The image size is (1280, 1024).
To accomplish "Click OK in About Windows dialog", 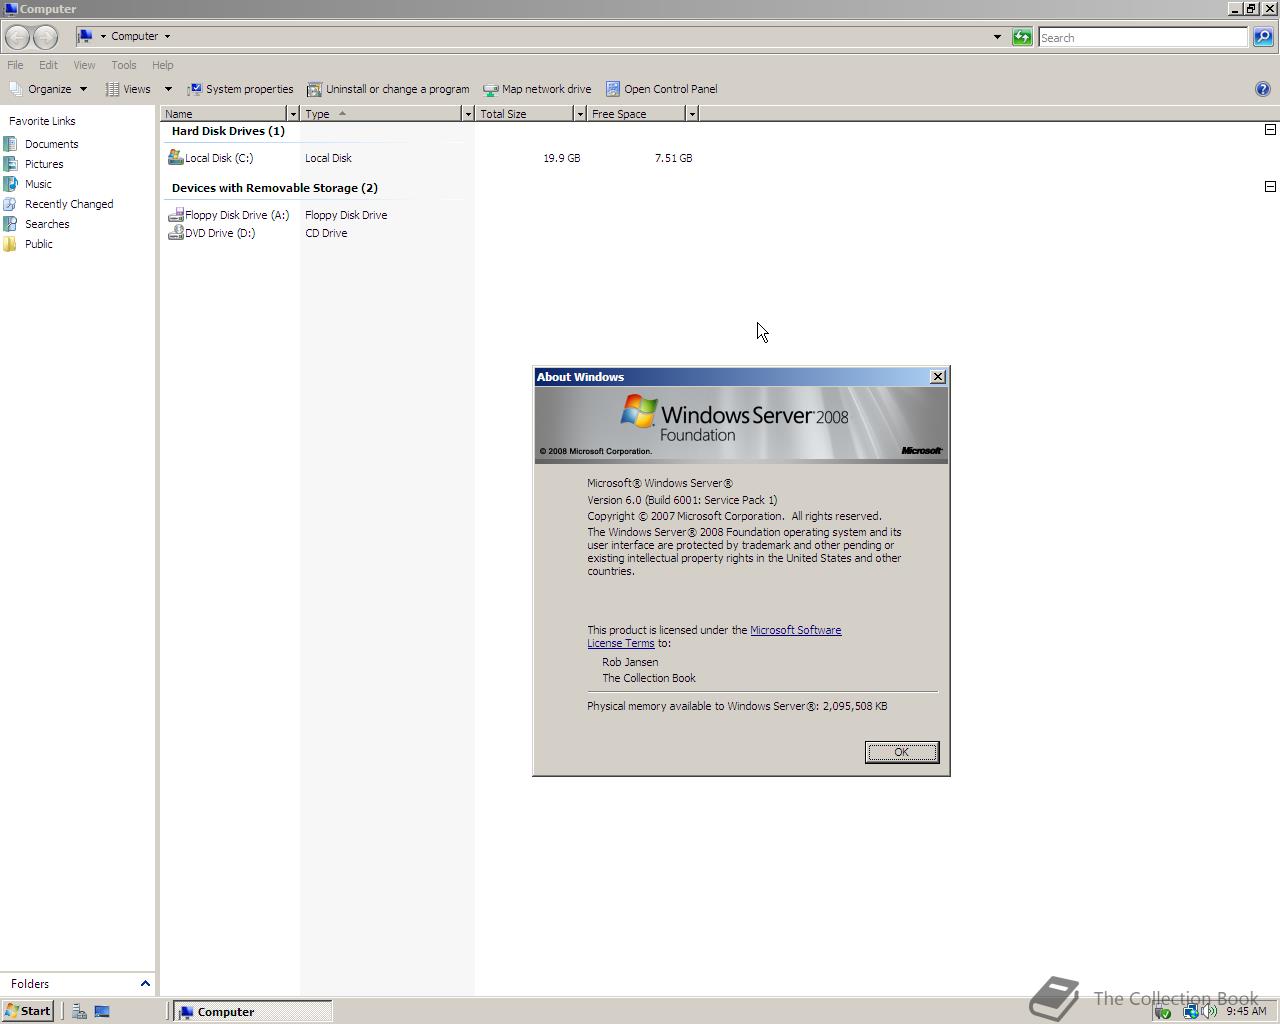I will click(901, 752).
